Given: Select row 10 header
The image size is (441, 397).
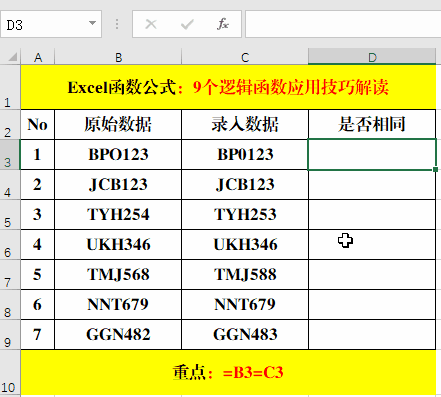Looking at the screenshot, I should pos(10,373).
